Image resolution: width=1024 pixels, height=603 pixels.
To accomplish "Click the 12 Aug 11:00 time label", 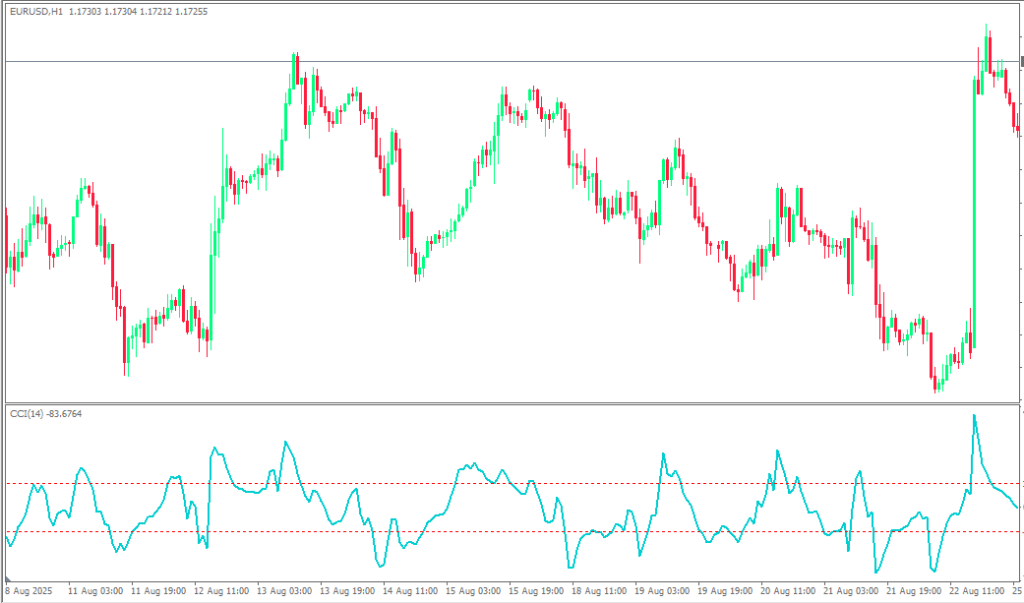I will tap(223, 591).
